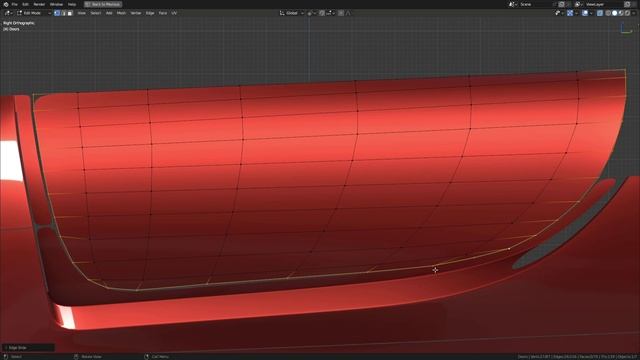640x360 pixels.
Task: Click the new view layer icon
Action: click(x=627, y=4)
